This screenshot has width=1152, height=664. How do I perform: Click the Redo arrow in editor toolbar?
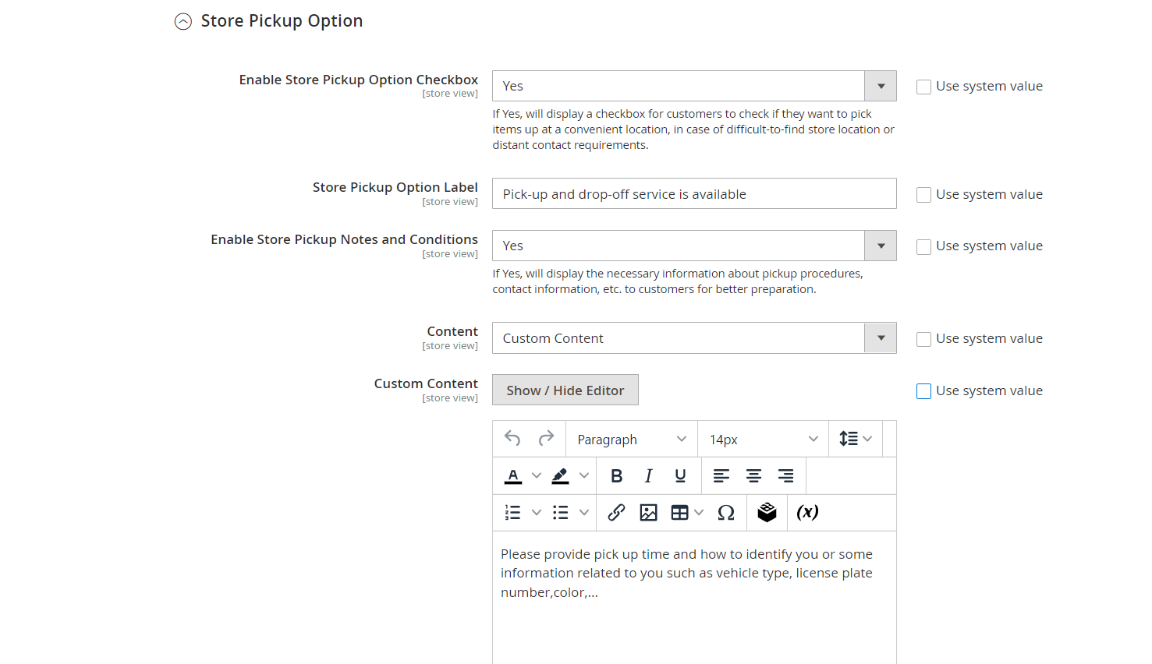click(x=546, y=439)
